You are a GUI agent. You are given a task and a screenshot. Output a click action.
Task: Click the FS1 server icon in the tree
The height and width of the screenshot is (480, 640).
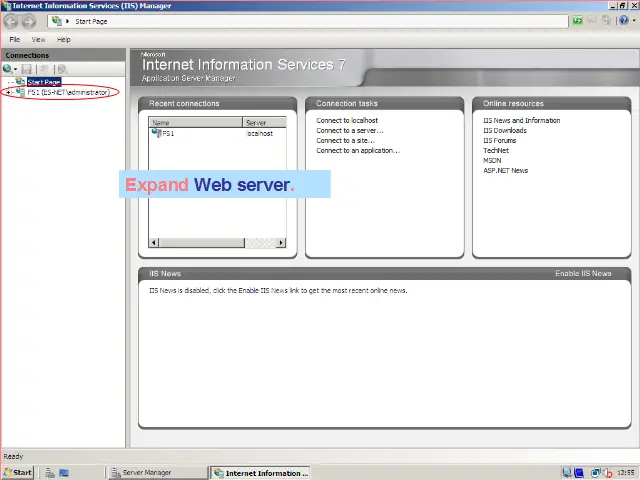20,92
